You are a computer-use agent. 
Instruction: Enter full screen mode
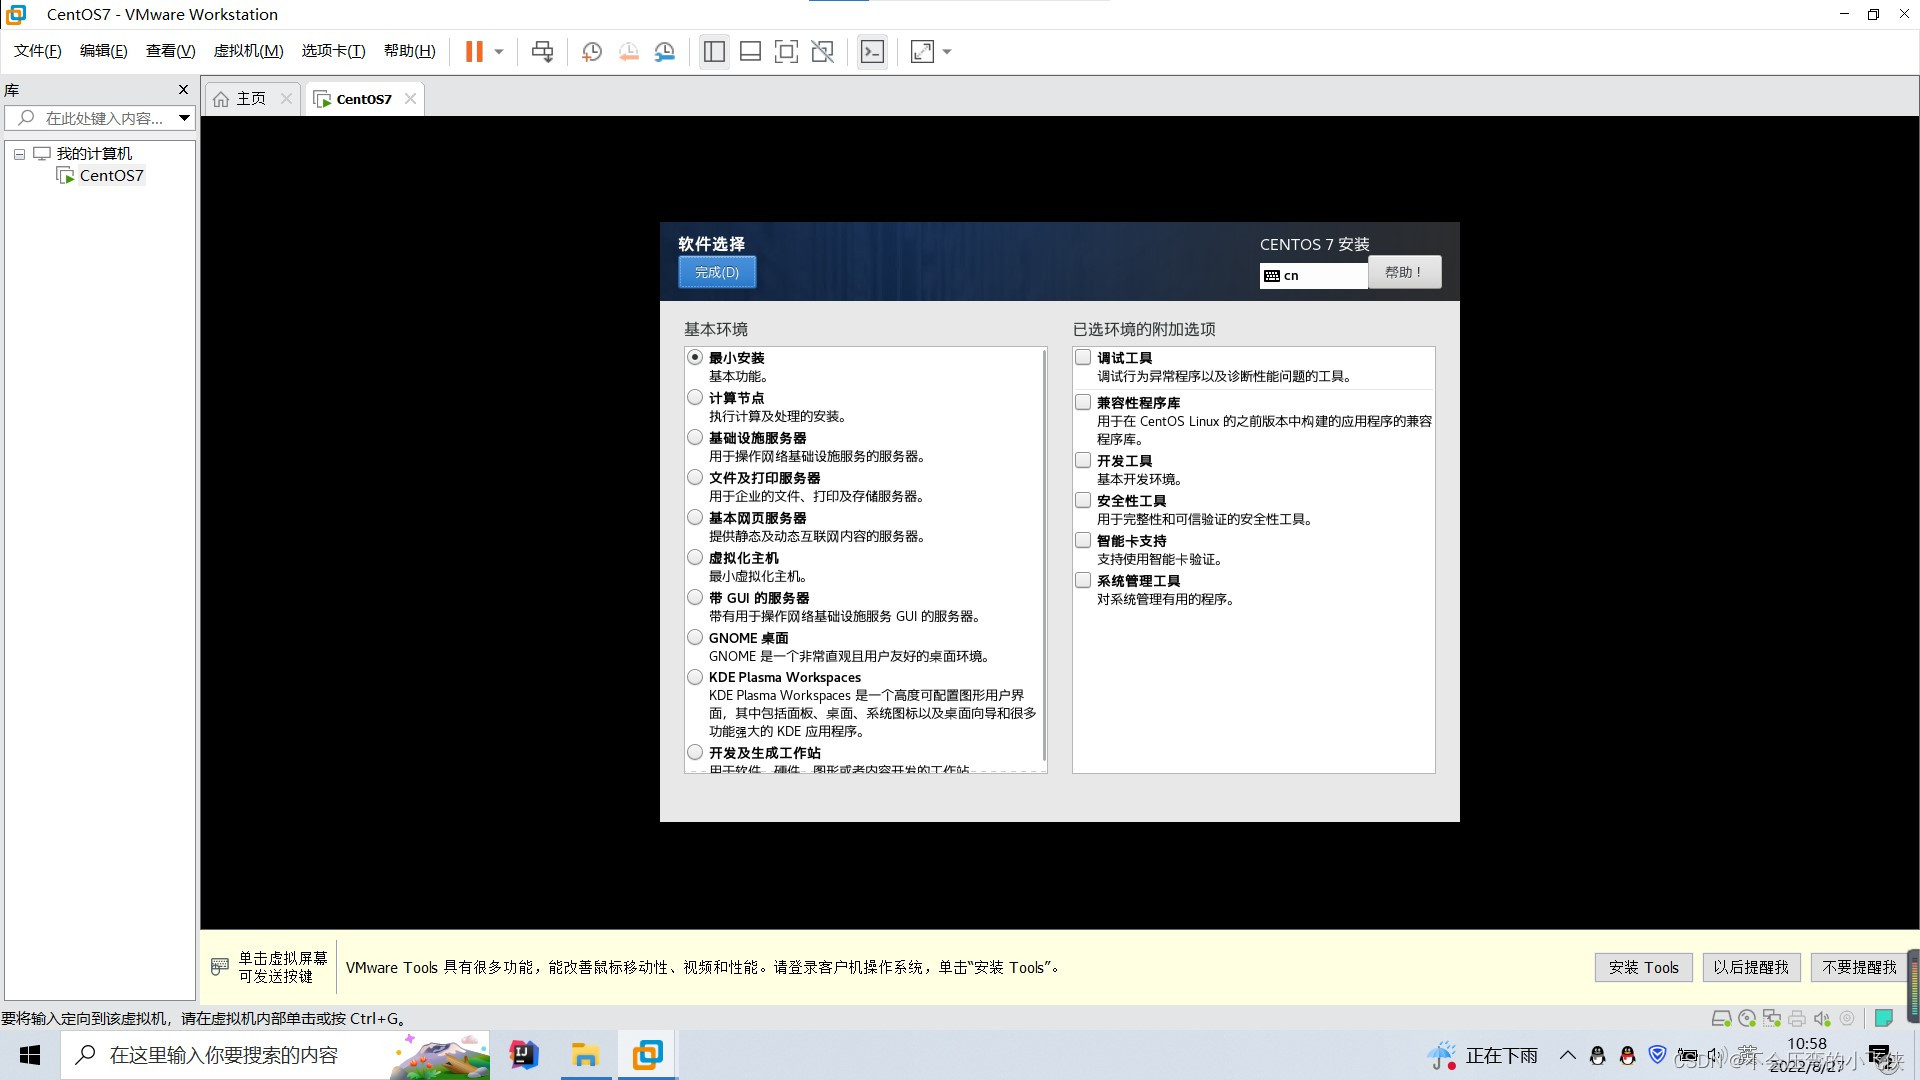click(786, 51)
